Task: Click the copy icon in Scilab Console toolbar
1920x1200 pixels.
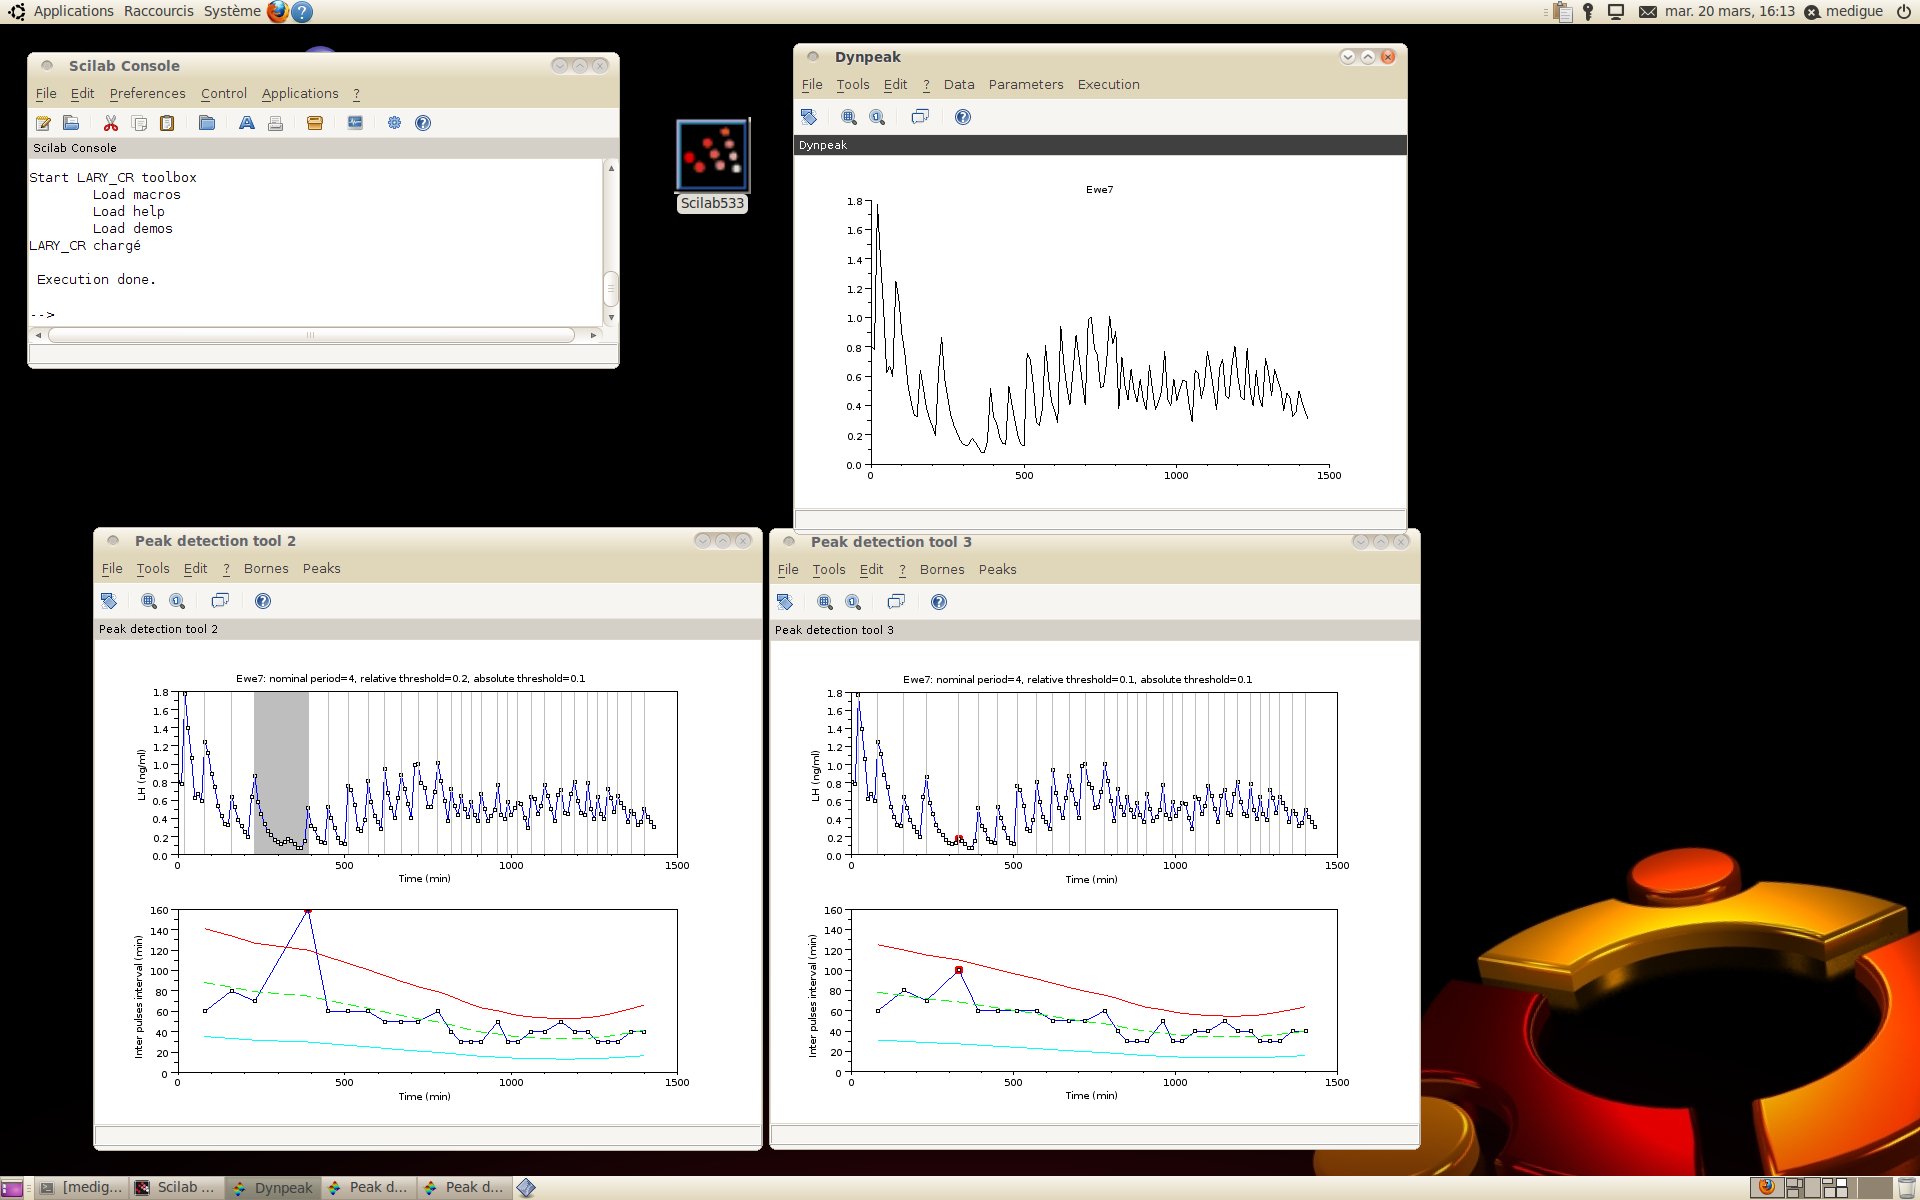Action: [139, 123]
